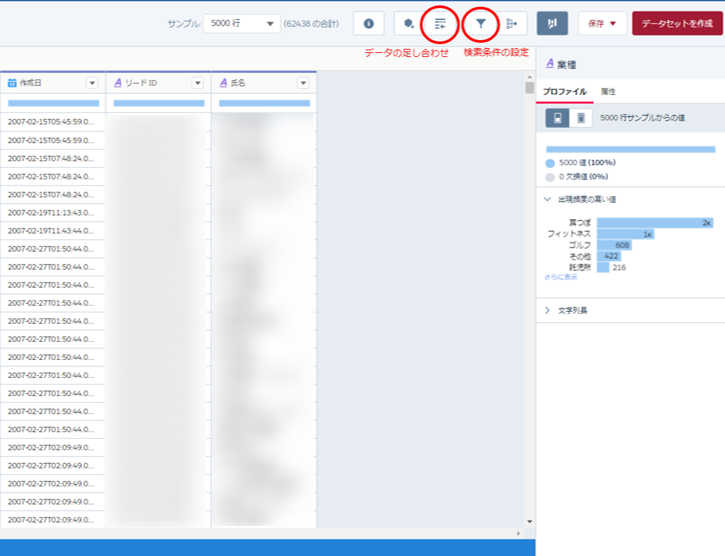The width and height of the screenshot is (725, 556).
Task: Click the さらに表示 link
Action: [x=560, y=277]
